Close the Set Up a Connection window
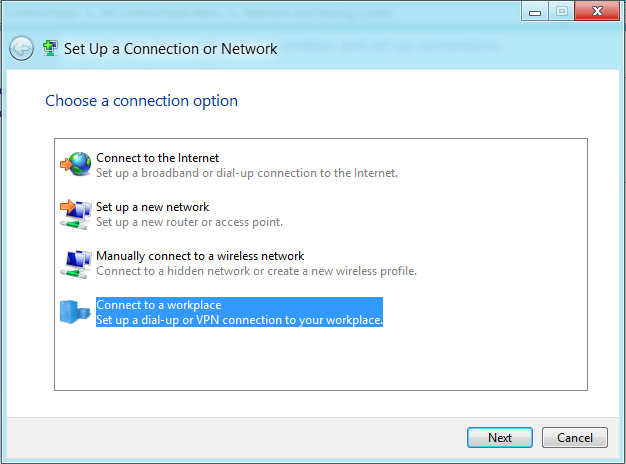The width and height of the screenshot is (626, 464). 597,11
